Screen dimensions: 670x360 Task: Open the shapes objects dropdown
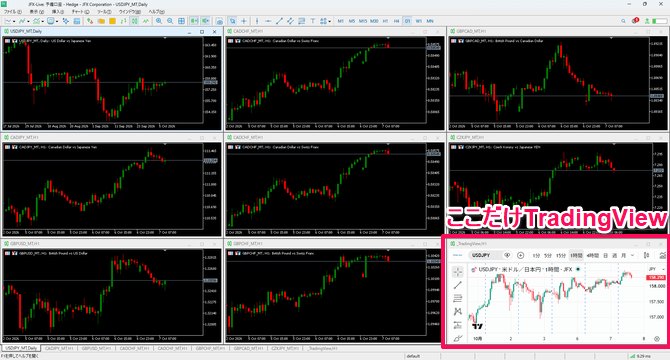pyautogui.click(x=329, y=21)
